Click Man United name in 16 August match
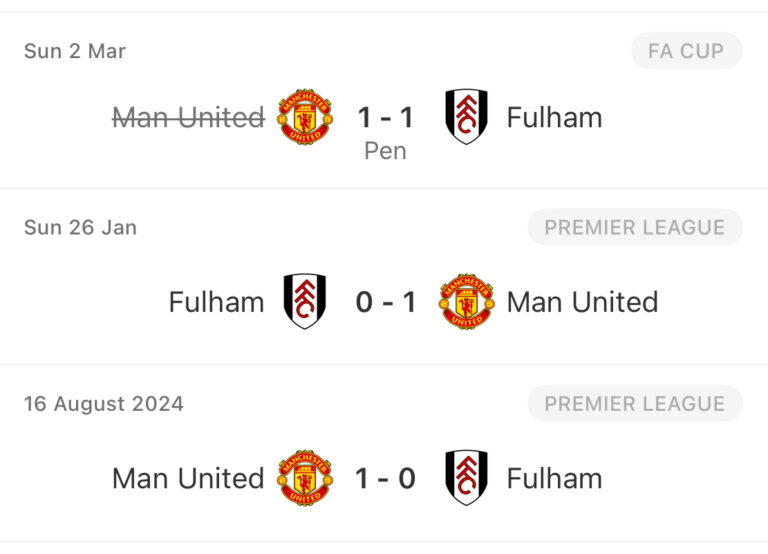The height and width of the screenshot is (554, 768). (x=188, y=478)
